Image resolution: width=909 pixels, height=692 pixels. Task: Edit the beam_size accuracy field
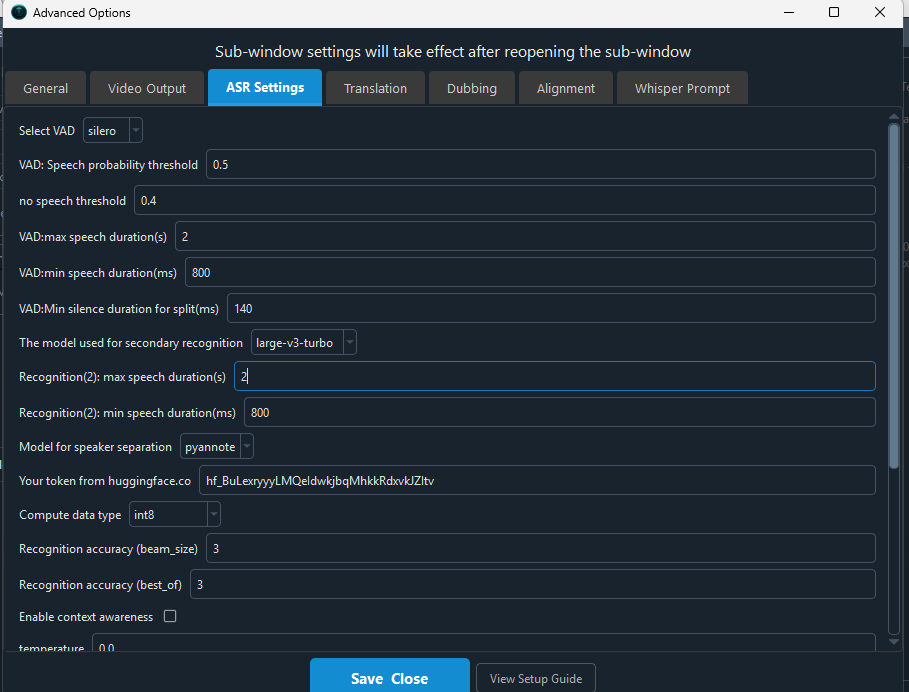[x=541, y=548]
